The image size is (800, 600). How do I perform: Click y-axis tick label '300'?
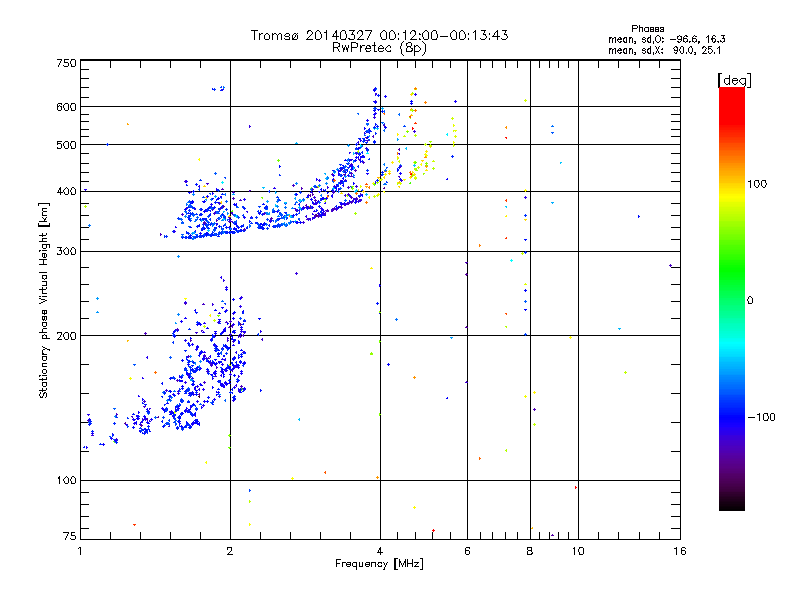66,252
